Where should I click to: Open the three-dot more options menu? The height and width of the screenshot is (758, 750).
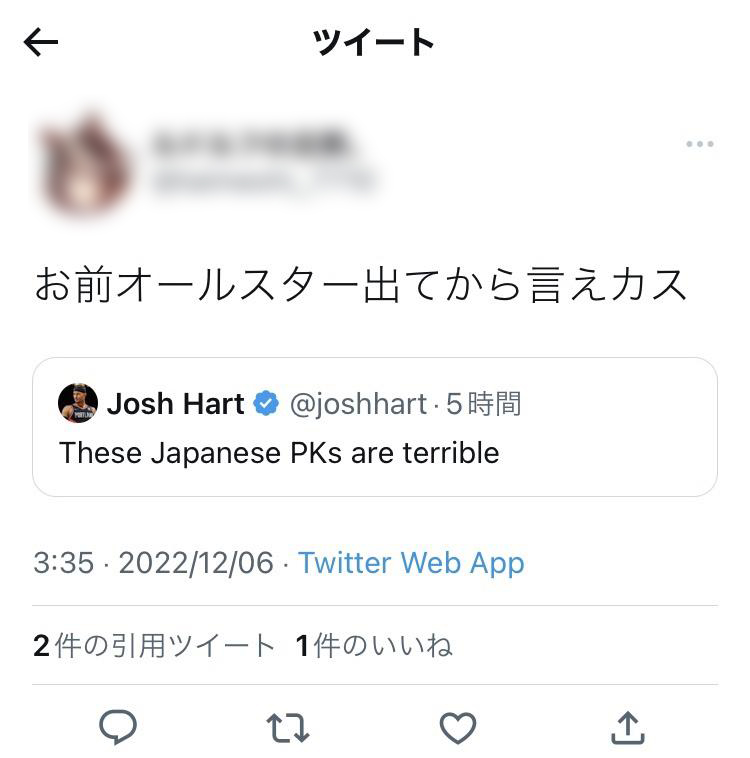coord(699,144)
